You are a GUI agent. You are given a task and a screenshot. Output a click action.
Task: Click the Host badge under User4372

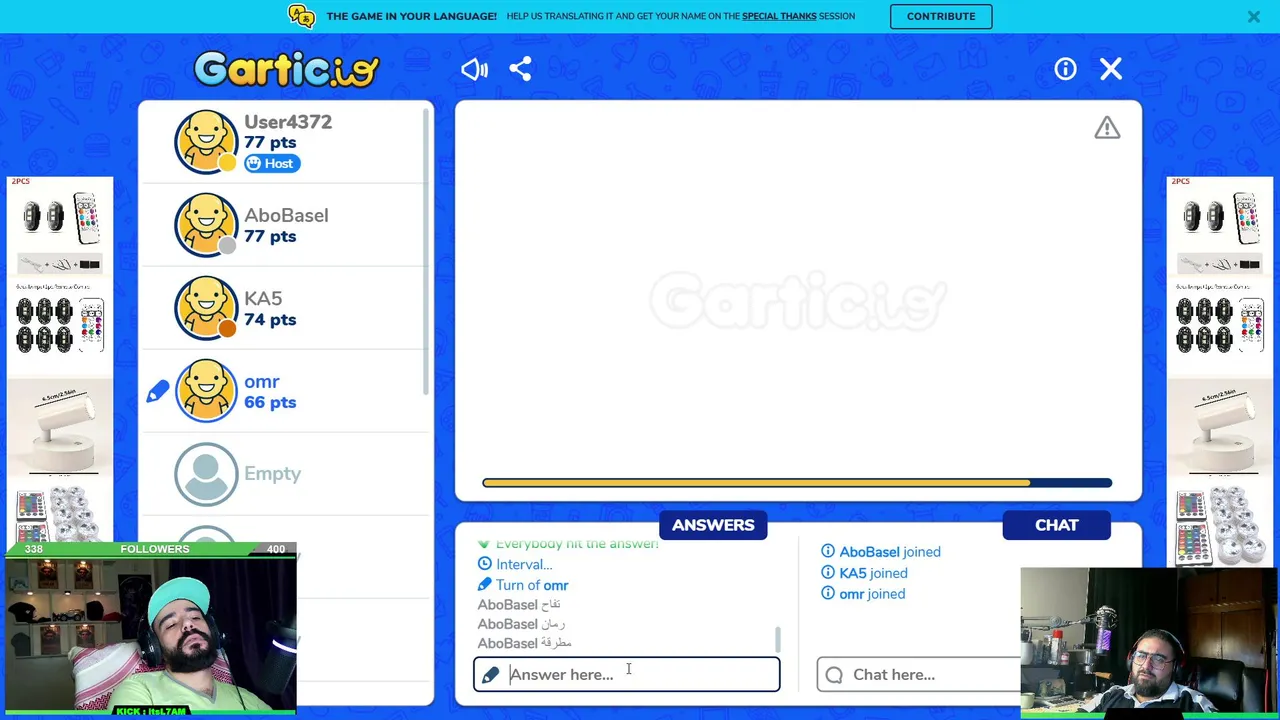pyautogui.click(x=272, y=163)
